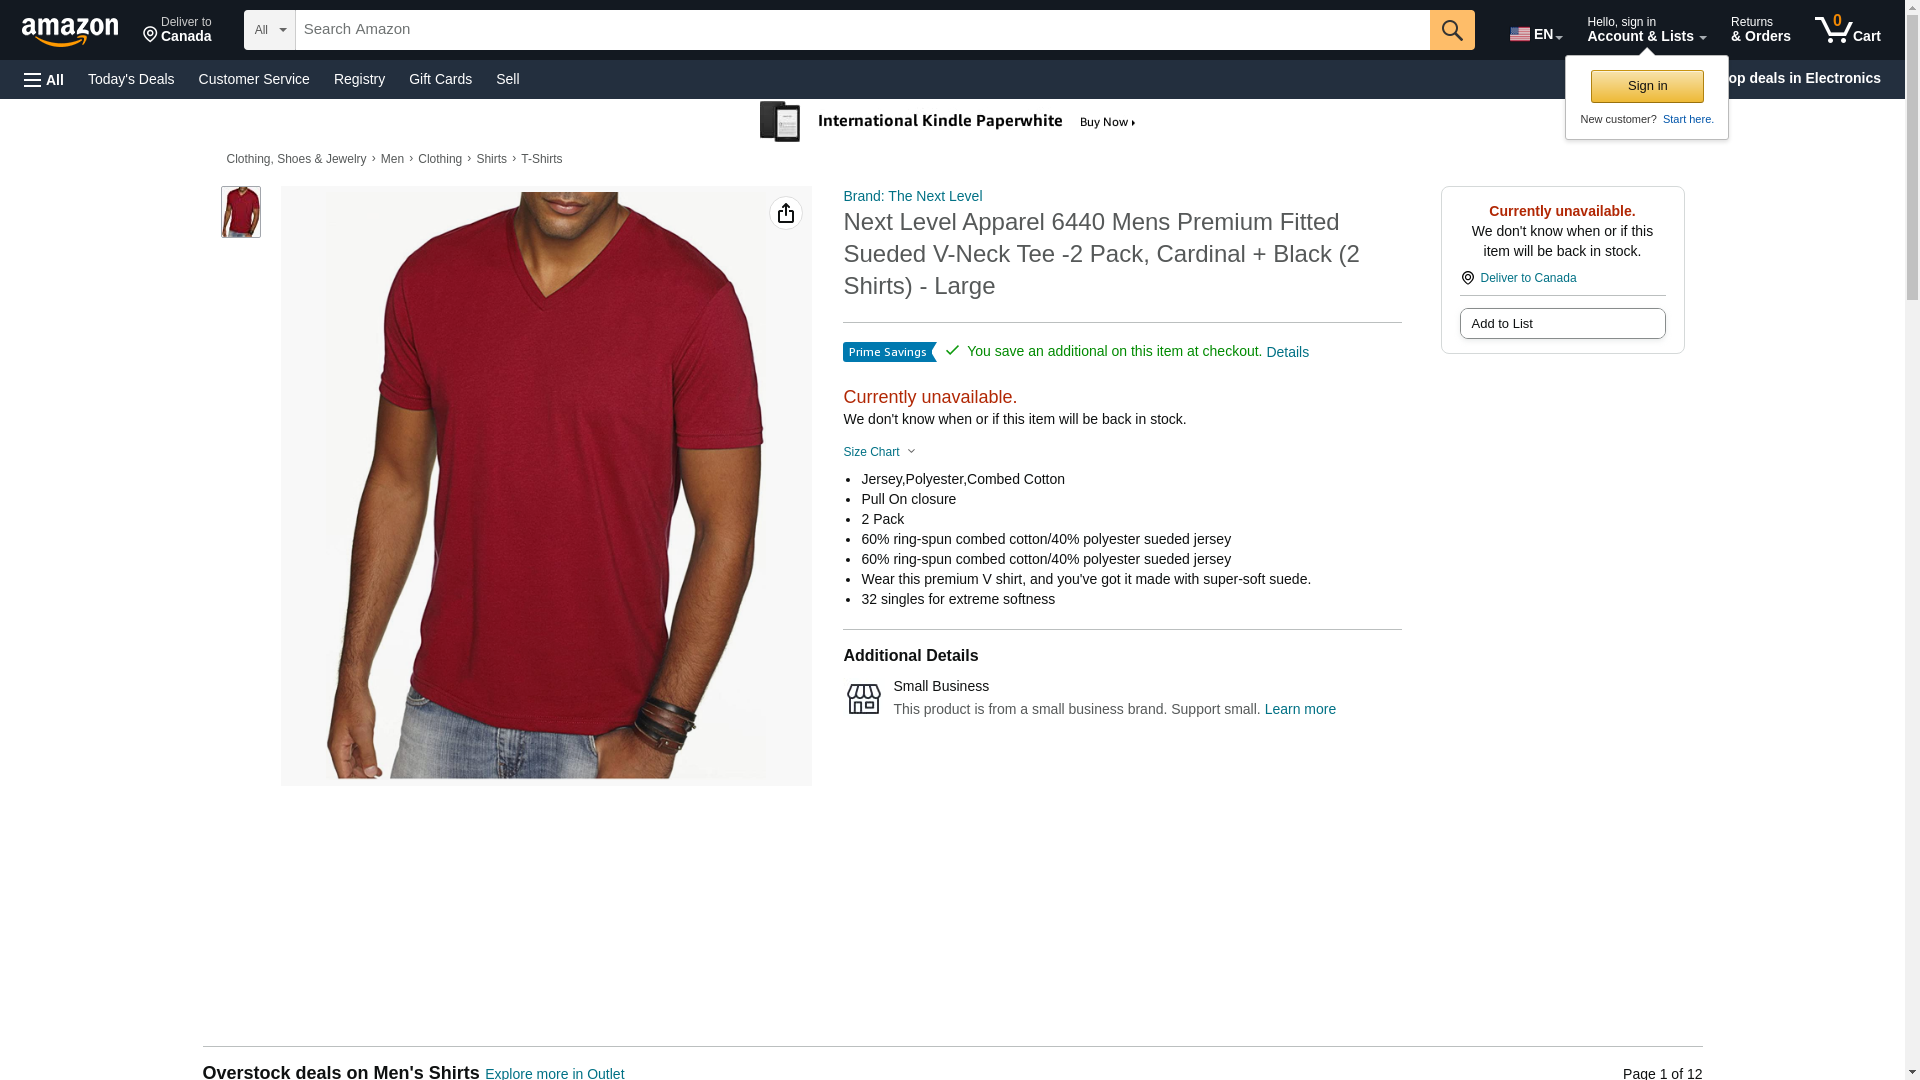Select the red shirt thumbnail image

241,212
